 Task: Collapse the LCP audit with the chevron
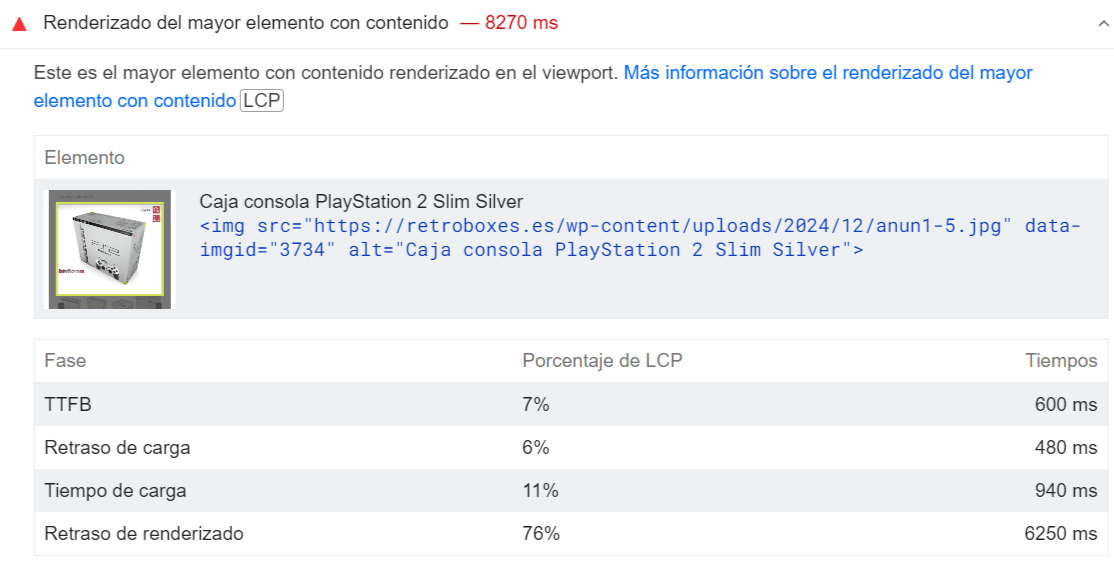(1103, 23)
